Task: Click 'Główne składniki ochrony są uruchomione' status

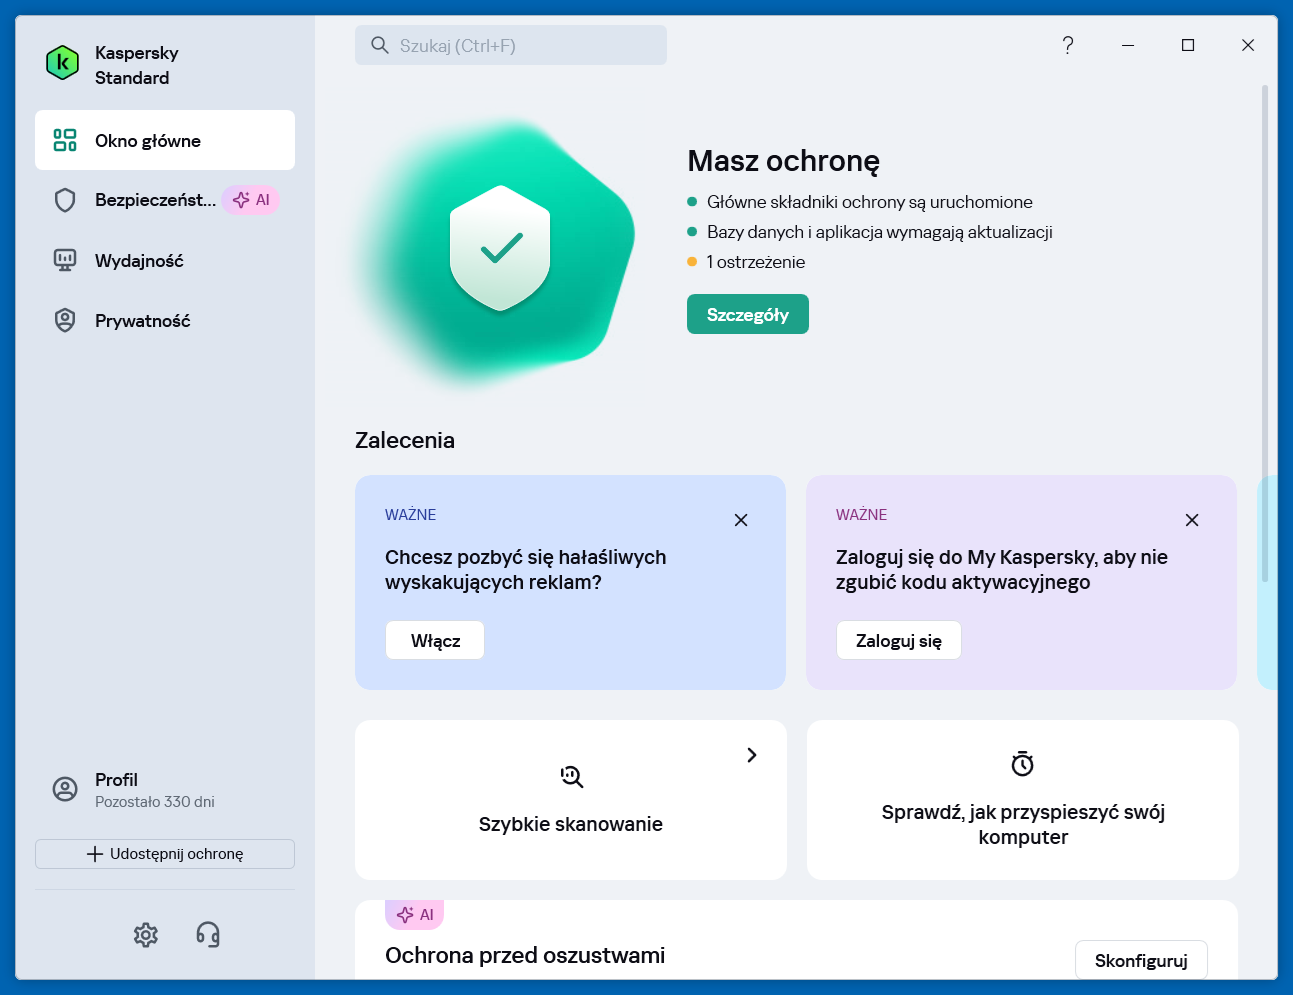Action: click(x=870, y=202)
